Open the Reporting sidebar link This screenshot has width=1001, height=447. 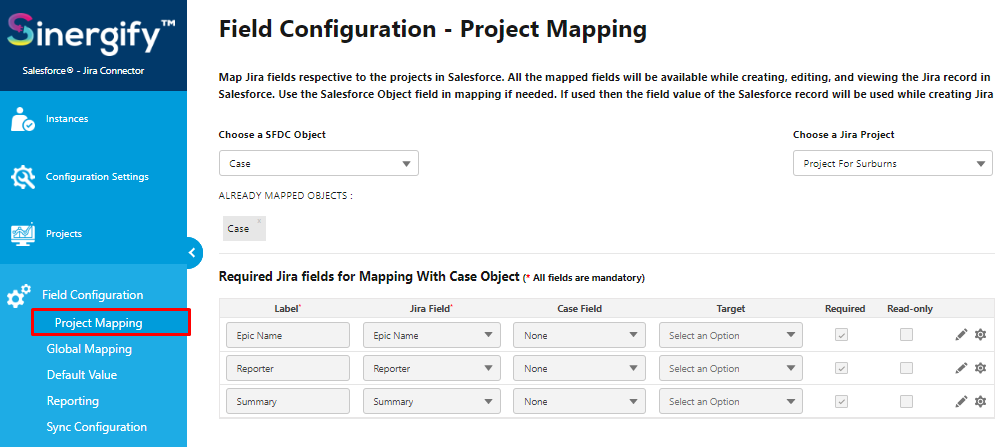coord(73,401)
